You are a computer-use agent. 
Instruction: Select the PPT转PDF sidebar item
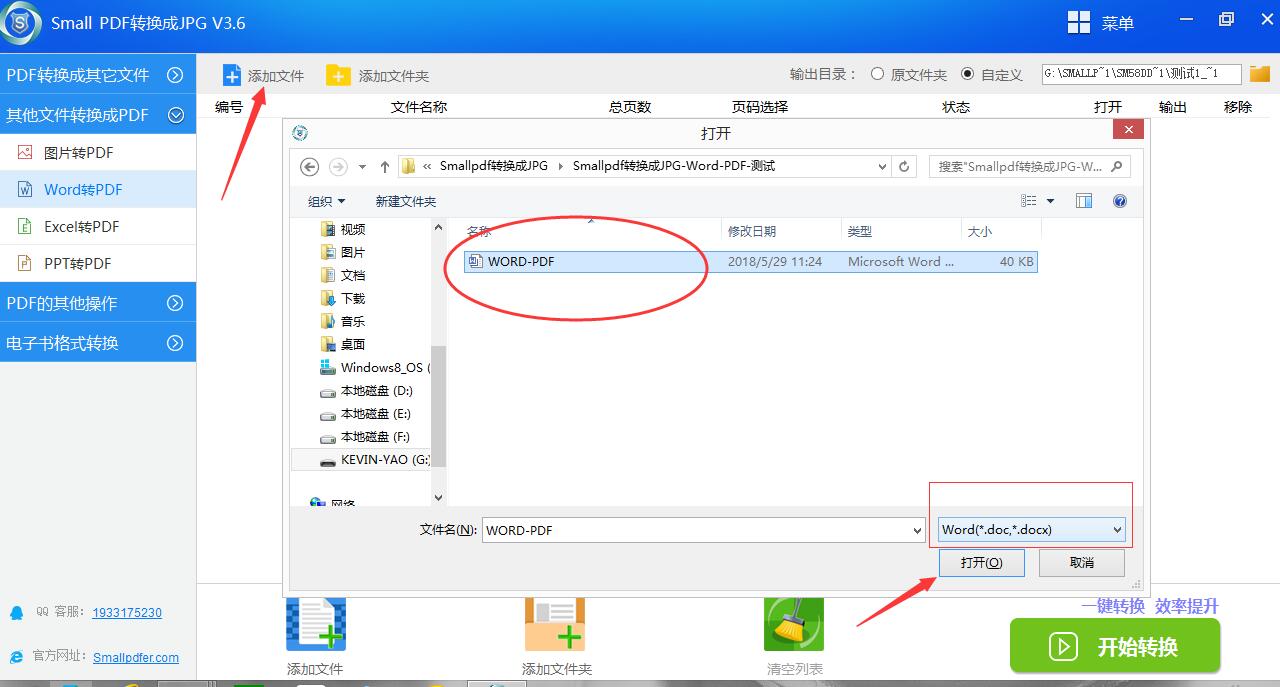pos(98,263)
